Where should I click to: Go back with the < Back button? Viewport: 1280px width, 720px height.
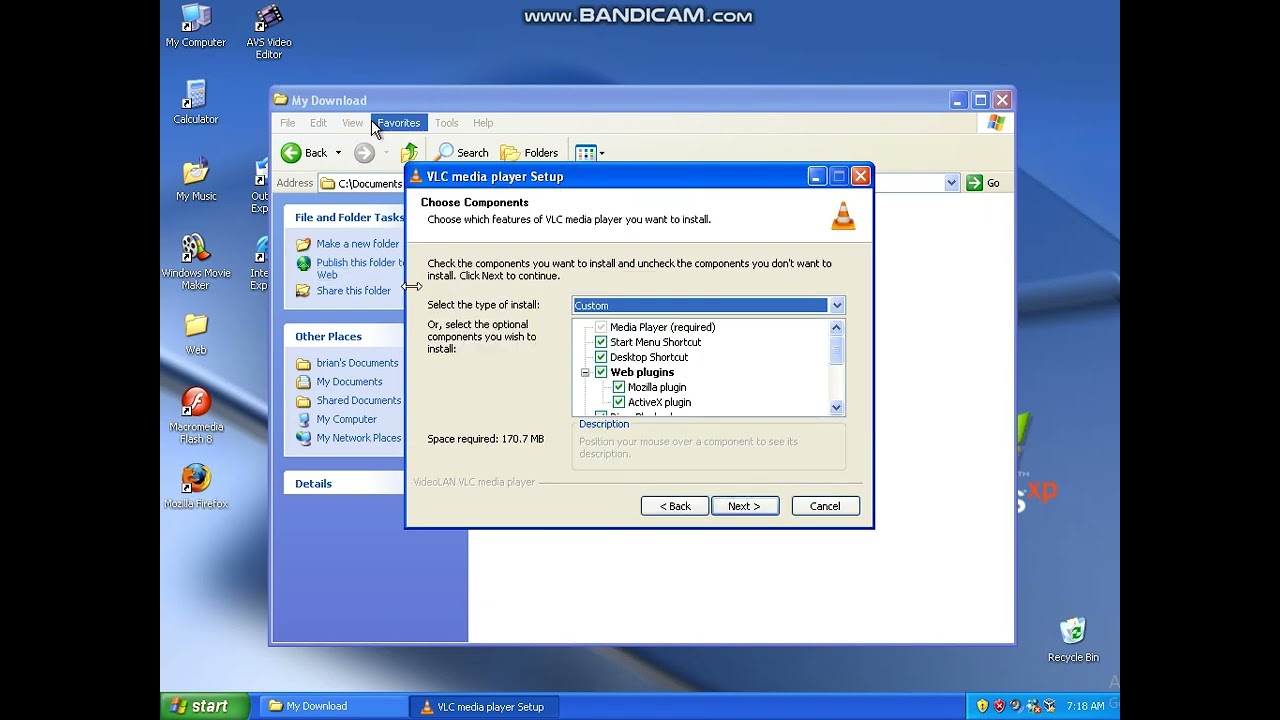point(675,506)
